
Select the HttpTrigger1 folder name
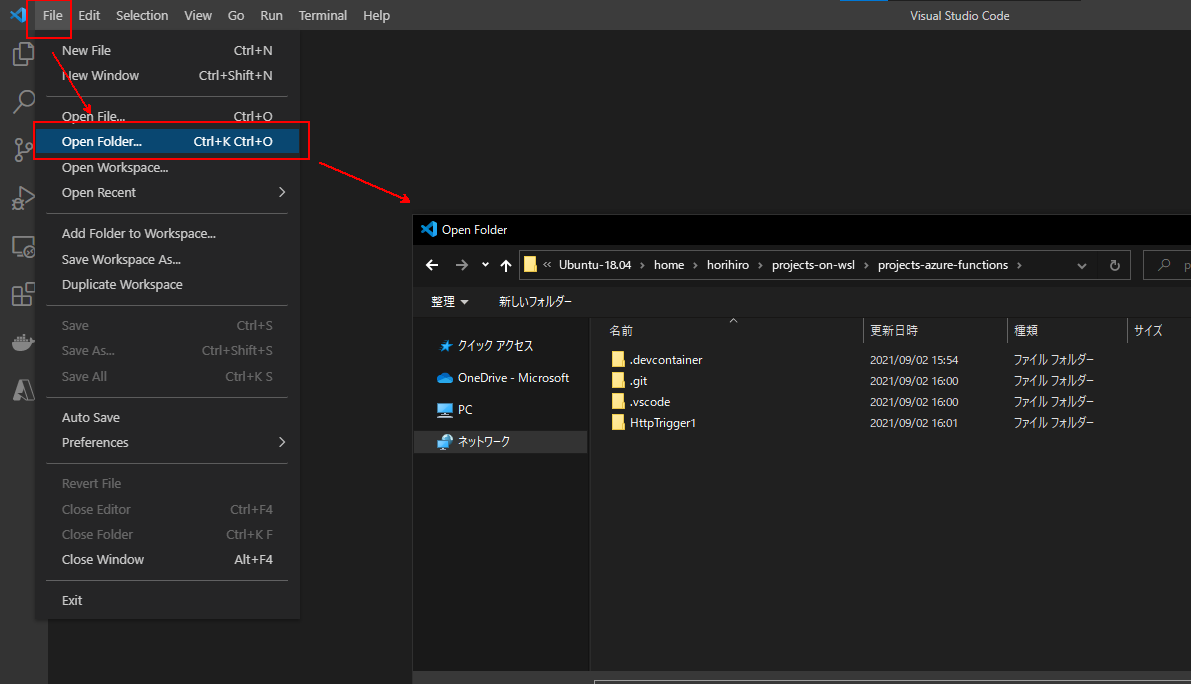pos(662,423)
